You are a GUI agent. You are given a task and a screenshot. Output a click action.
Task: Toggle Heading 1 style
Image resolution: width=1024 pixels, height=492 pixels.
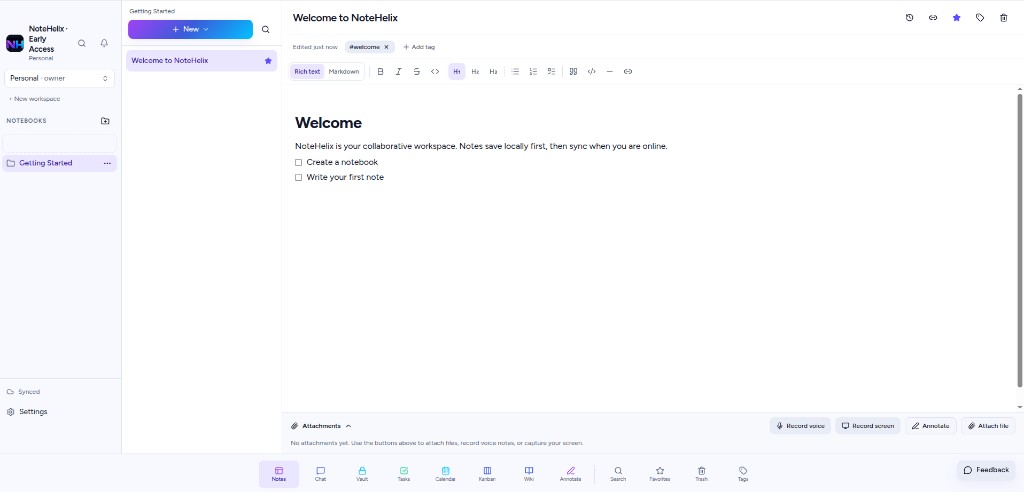[x=456, y=72]
